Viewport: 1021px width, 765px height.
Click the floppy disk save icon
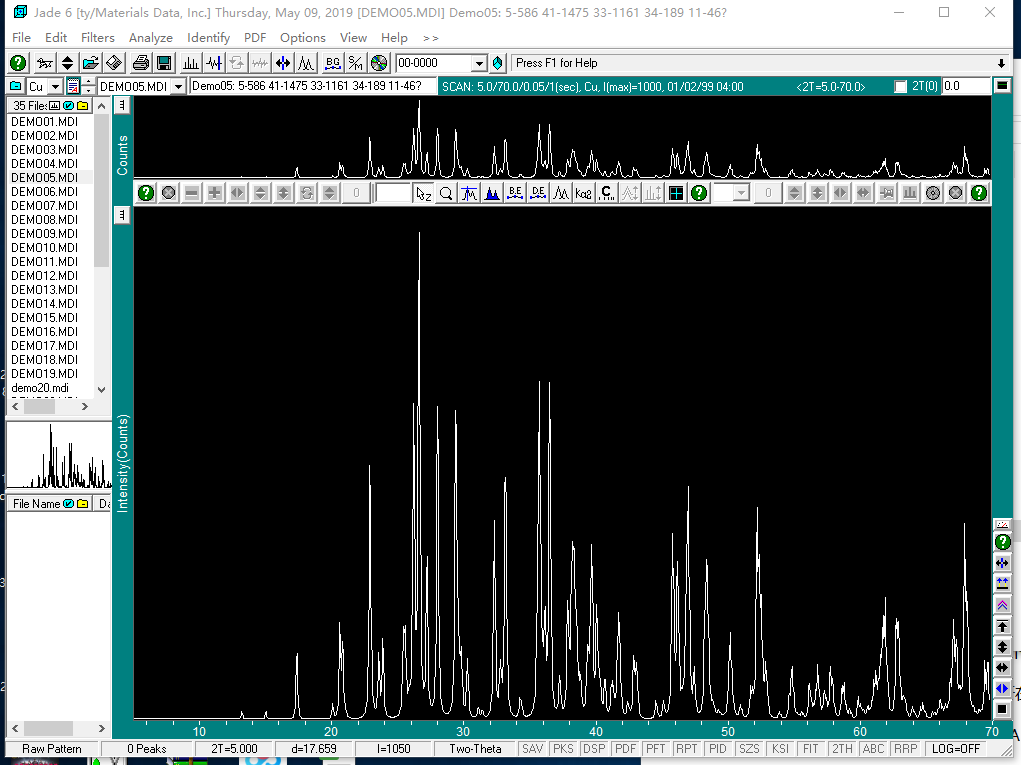tap(164, 63)
